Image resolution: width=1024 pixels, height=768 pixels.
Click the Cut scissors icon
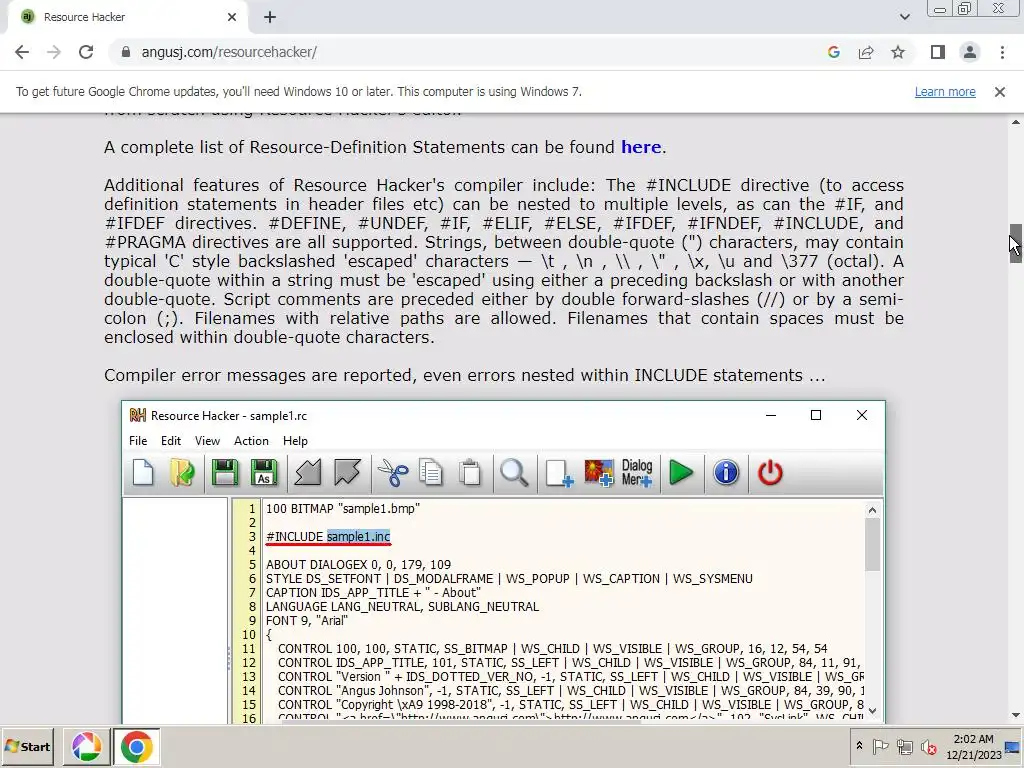392,472
